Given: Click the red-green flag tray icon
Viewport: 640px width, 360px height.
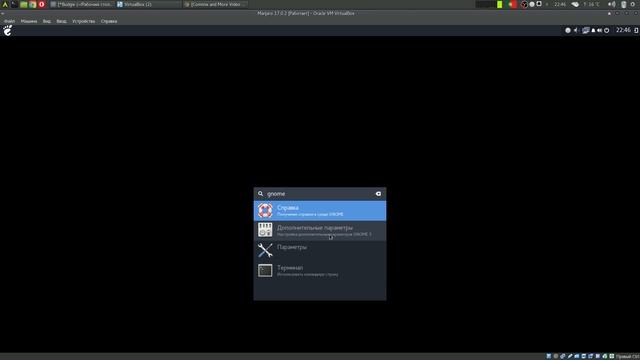Looking at the screenshot, I should click(x=513, y=4).
